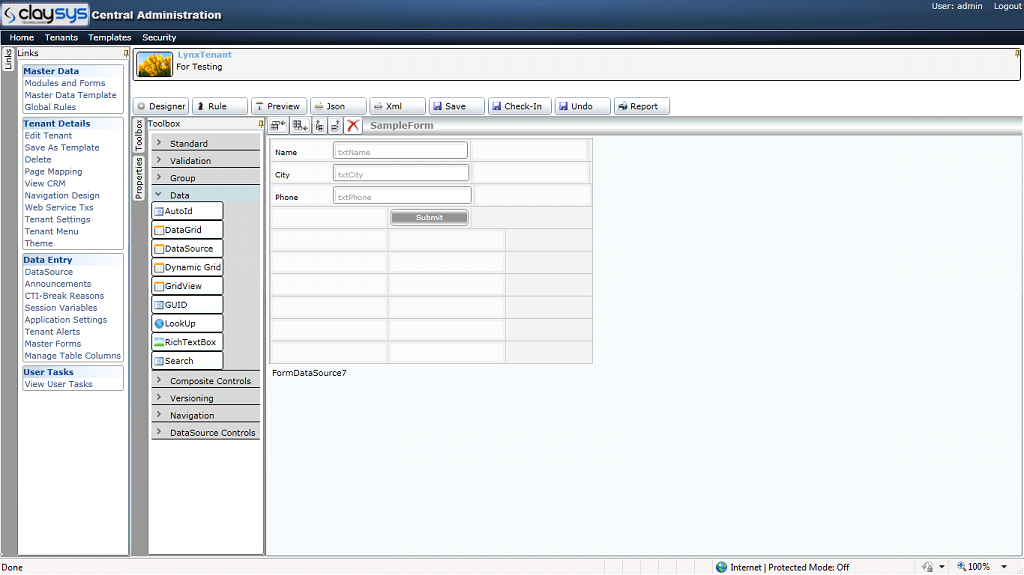1024x575 pixels.
Task: Select the LookUp control in the toolbox
Action: [187, 324]
